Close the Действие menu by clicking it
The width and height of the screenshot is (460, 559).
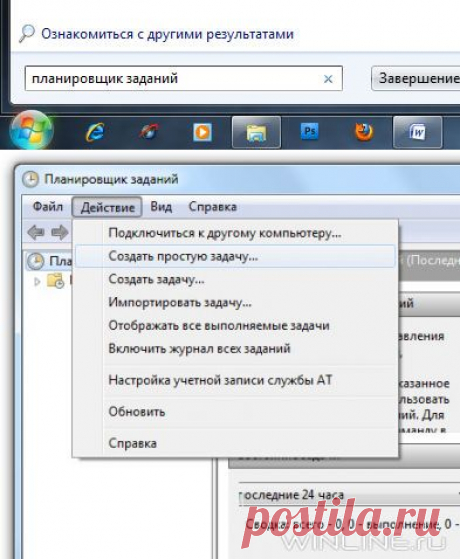tap(107, 207)
